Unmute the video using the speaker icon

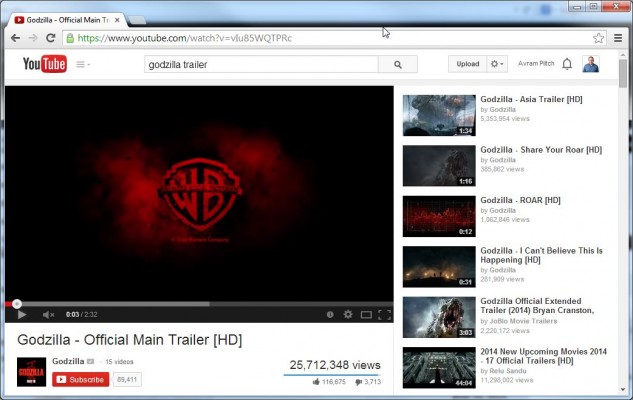click(x=47, y=315)
